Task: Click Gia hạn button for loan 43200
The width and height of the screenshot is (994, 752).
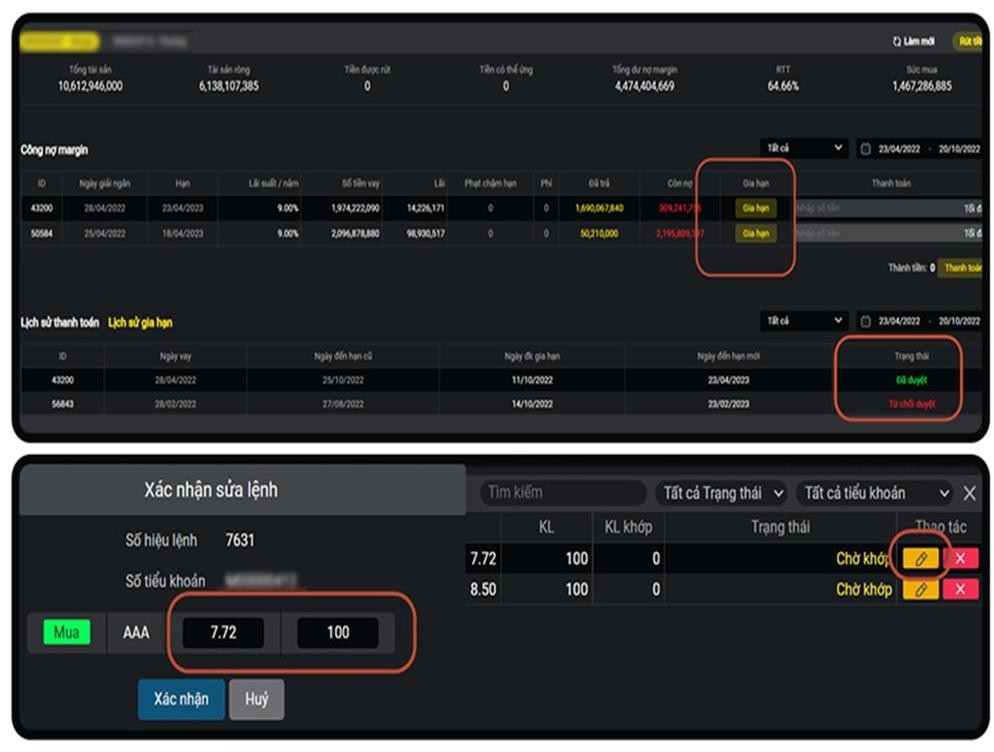Action: pyautogui.click(x=755, y=208)
